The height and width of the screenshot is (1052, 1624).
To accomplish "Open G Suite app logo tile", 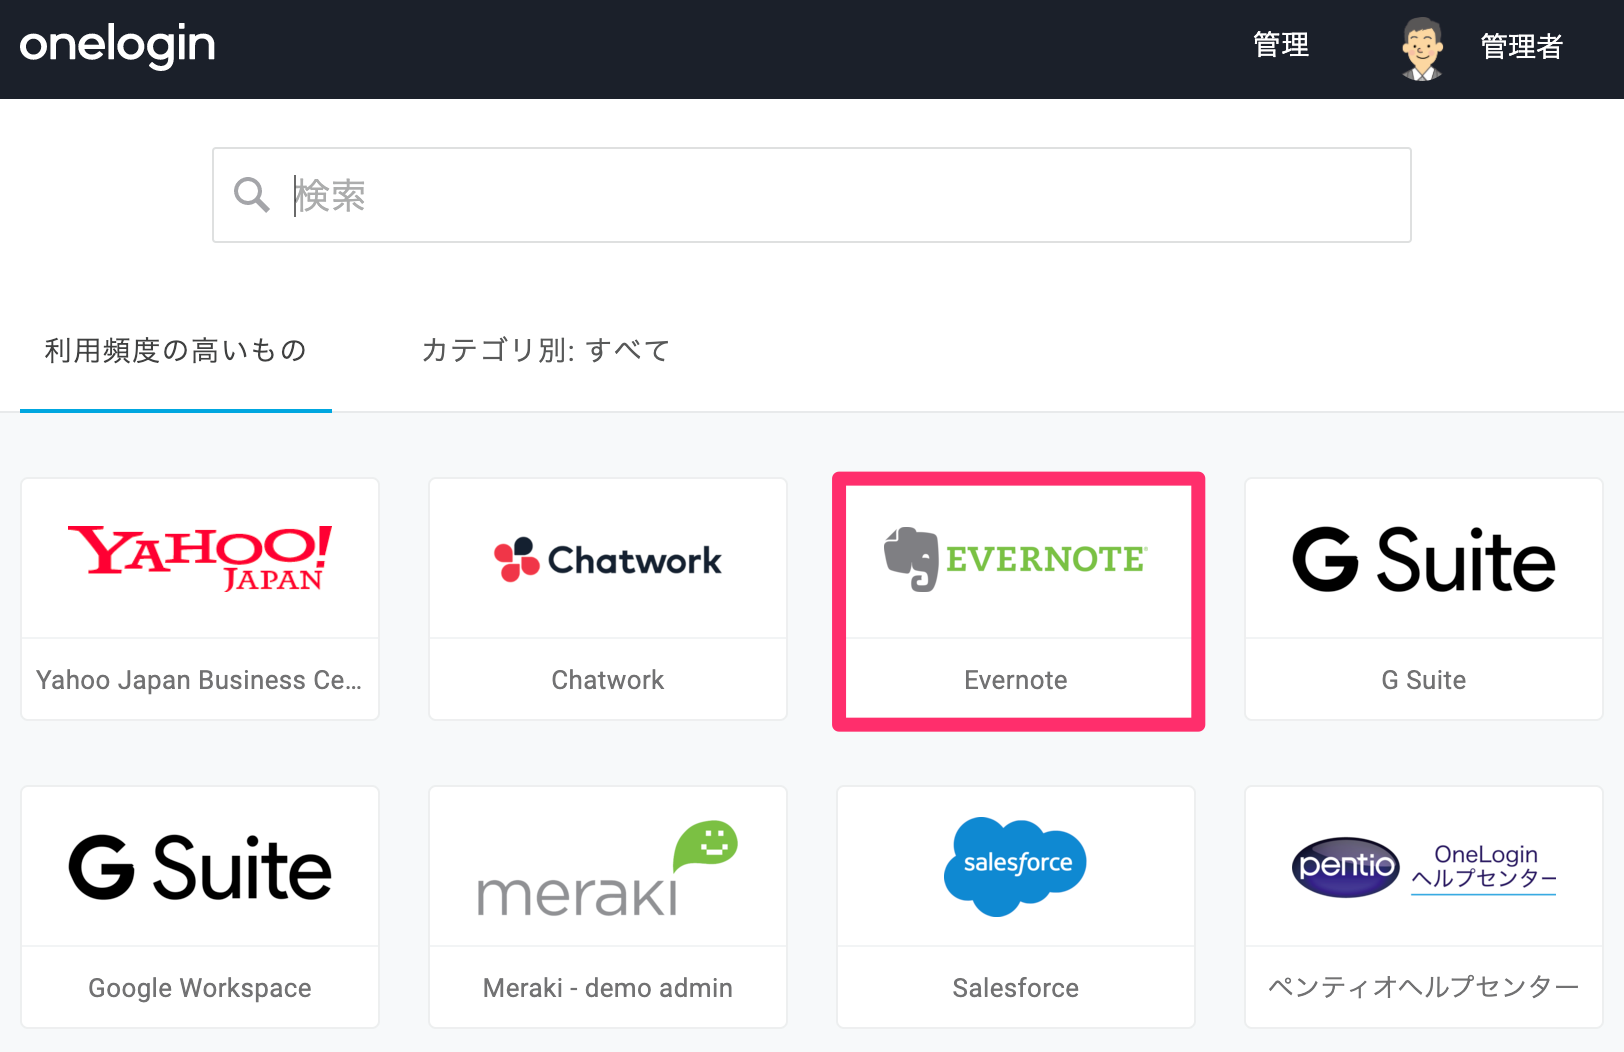I will (x=1424, y=560).
